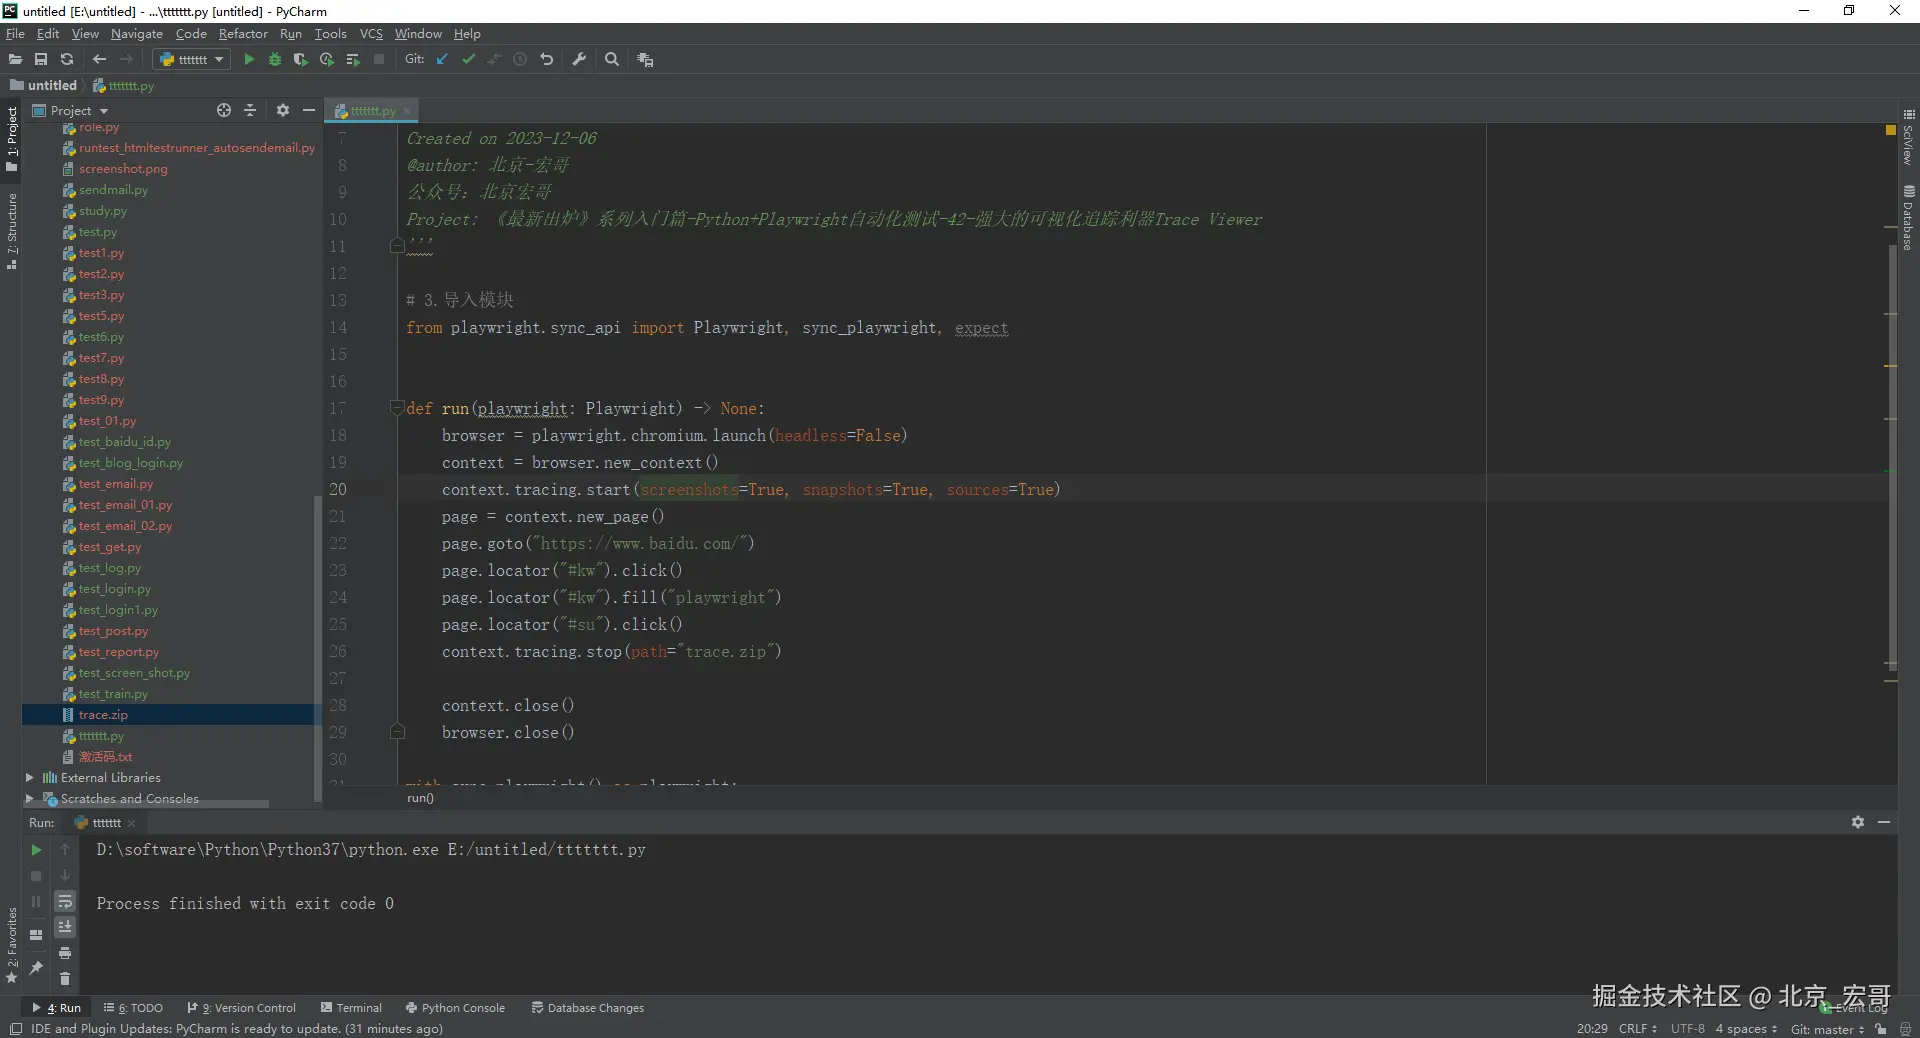1920x1038 pixels.
Task: Open the Tools menu
Action: (x=330, y=34)
